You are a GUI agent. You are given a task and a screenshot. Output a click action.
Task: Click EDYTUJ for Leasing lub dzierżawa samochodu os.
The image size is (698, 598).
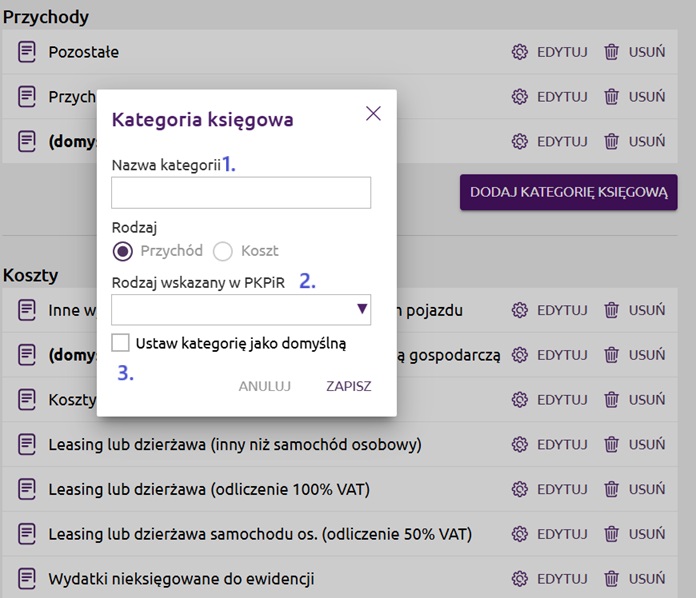pyautogui.click(x=562, y=534)
